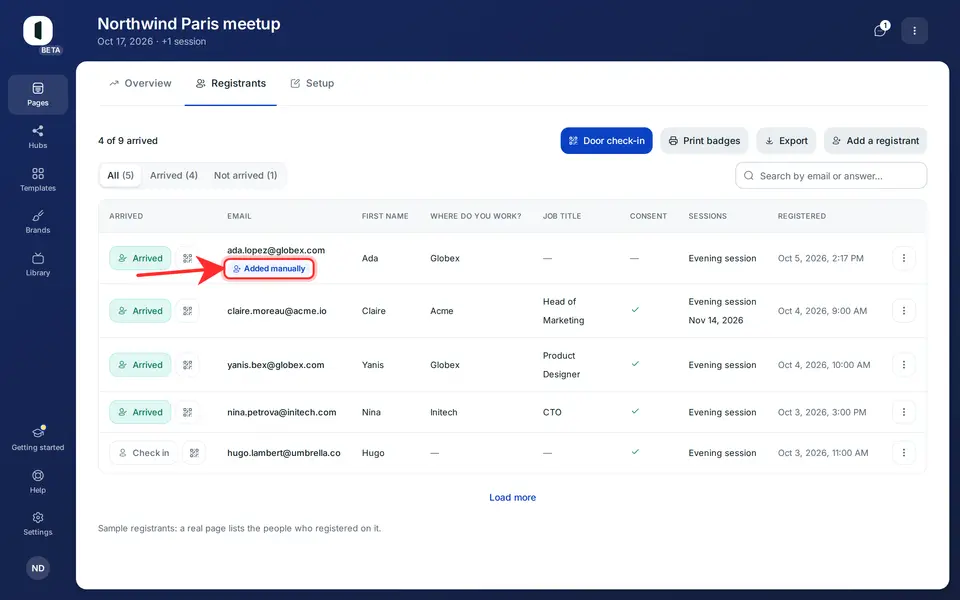Toggle Arrived status for Claire
The width and height of the screenshot is (960, 600).
(140, 311)
